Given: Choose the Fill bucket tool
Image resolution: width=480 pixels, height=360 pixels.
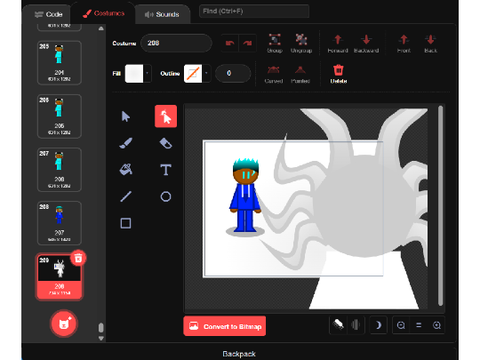Looking at the screenshot, I should tap(126, 170).
